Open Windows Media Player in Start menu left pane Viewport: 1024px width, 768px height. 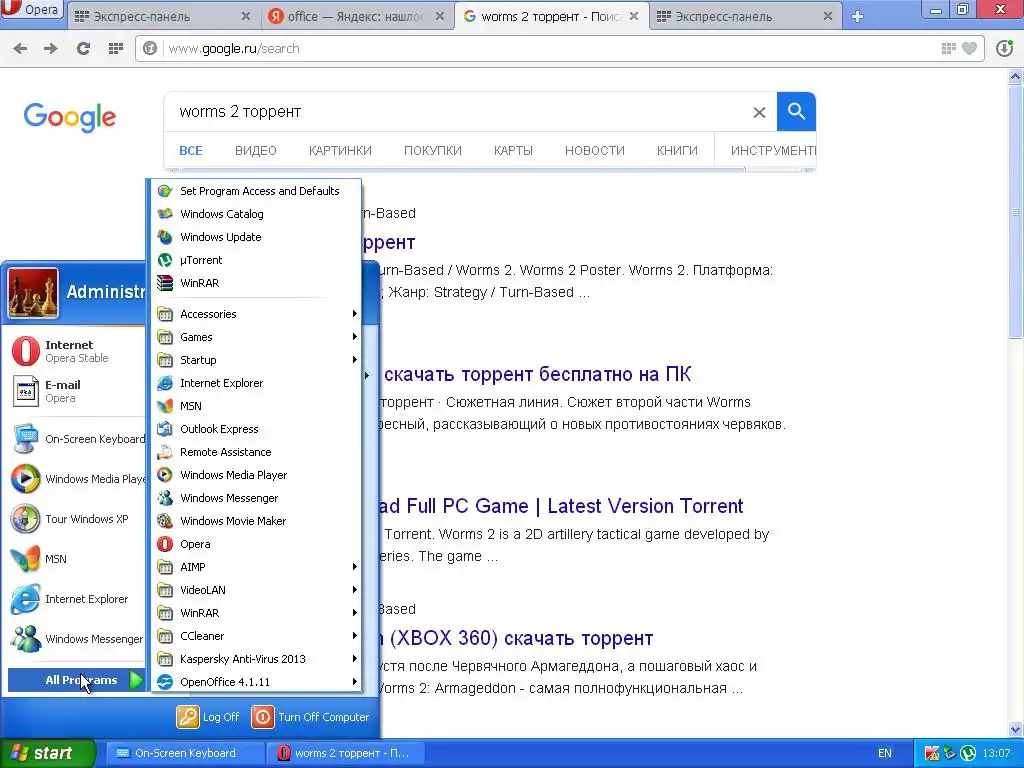pyautogui.click(x=77, y=479)
